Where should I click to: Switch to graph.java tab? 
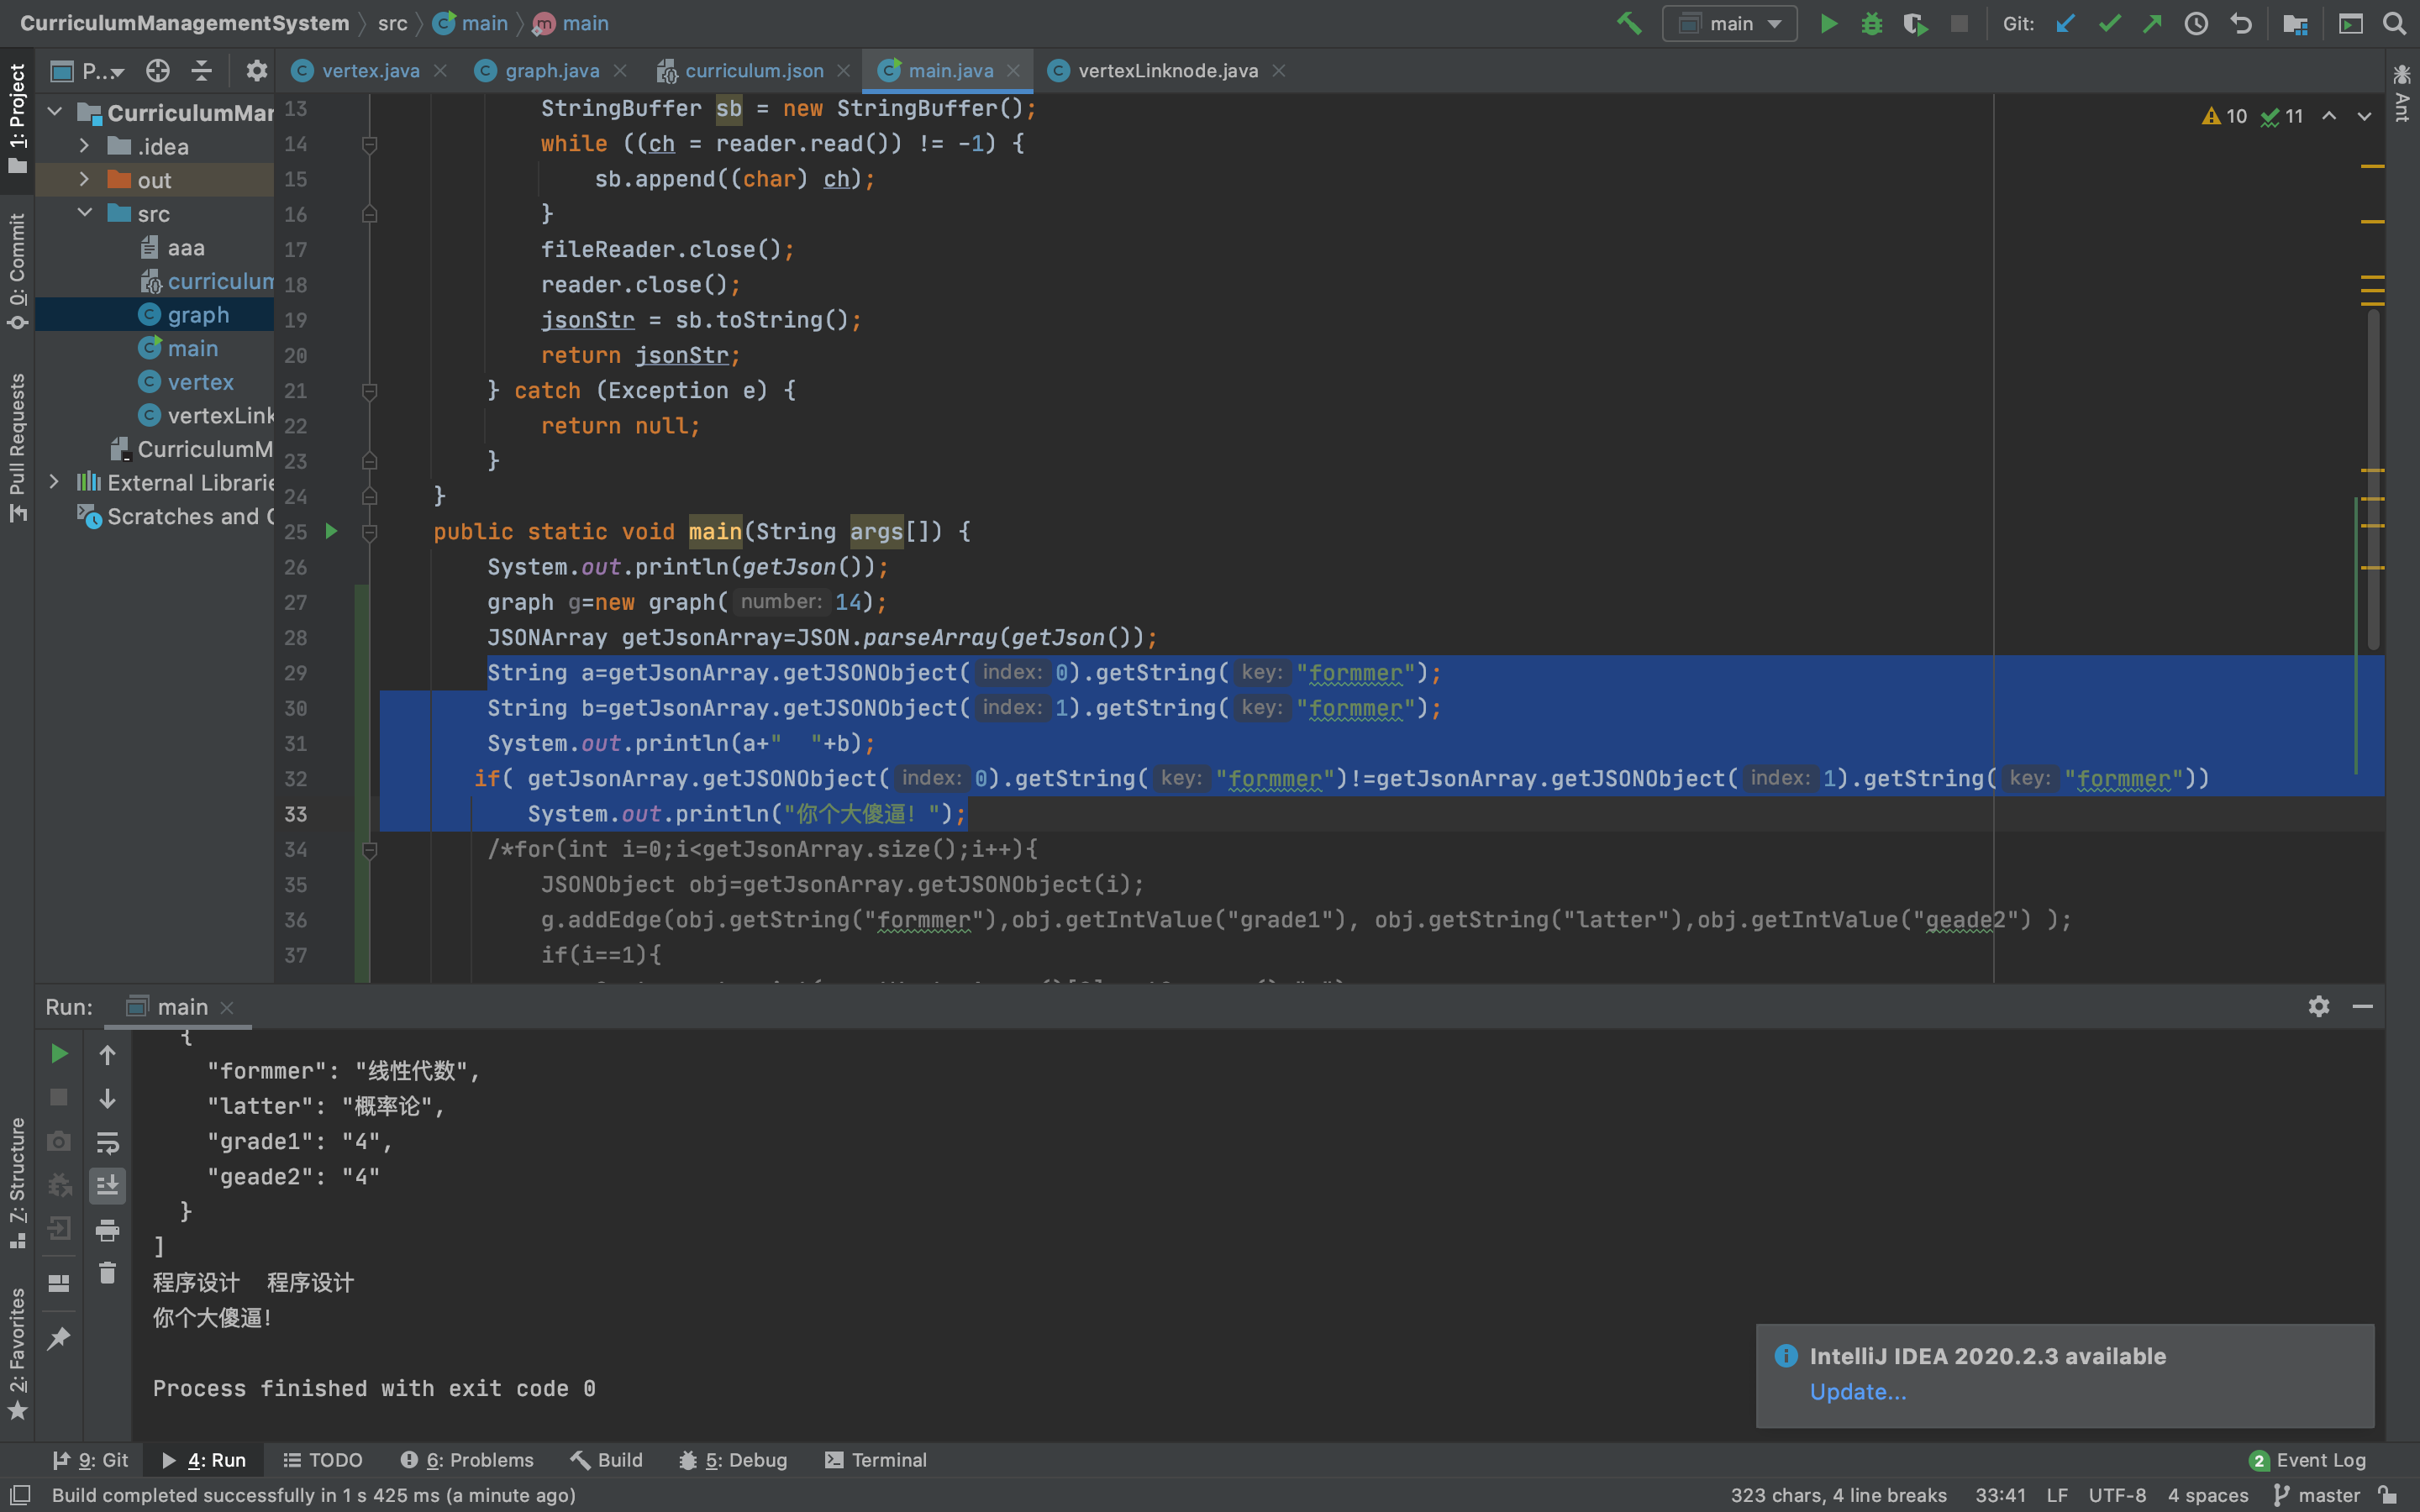point(551,70)
